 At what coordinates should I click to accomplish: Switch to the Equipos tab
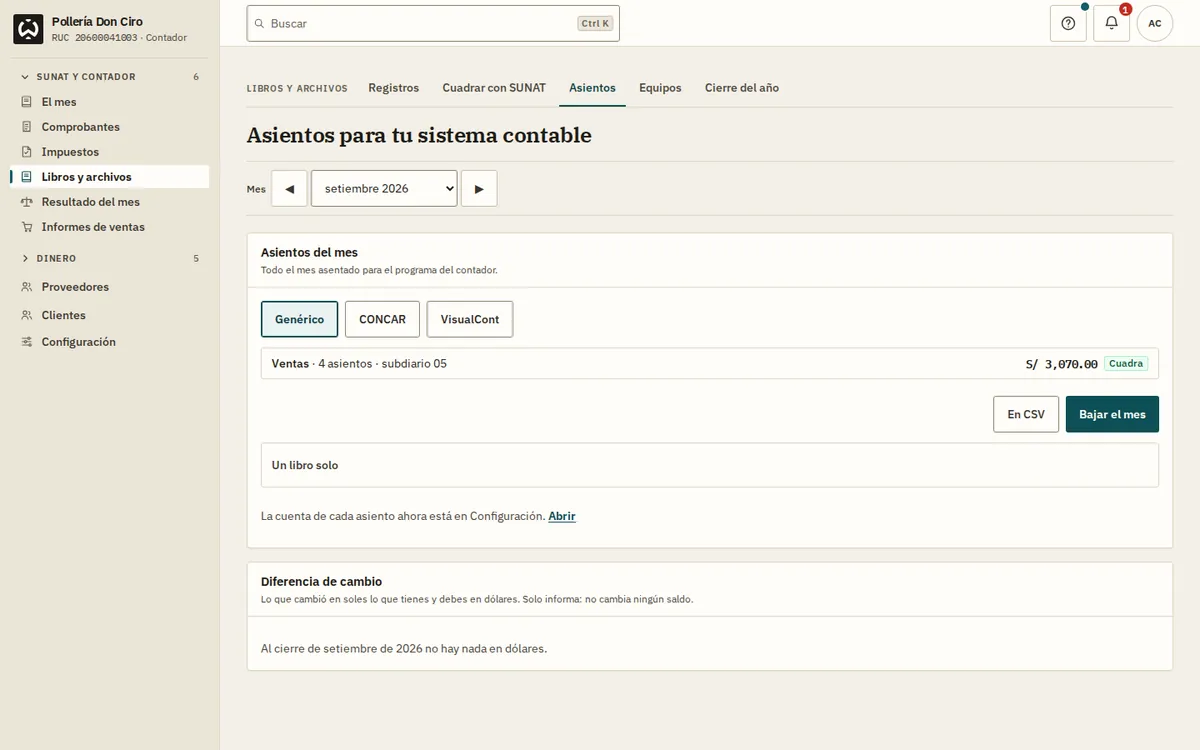(660, 88)
